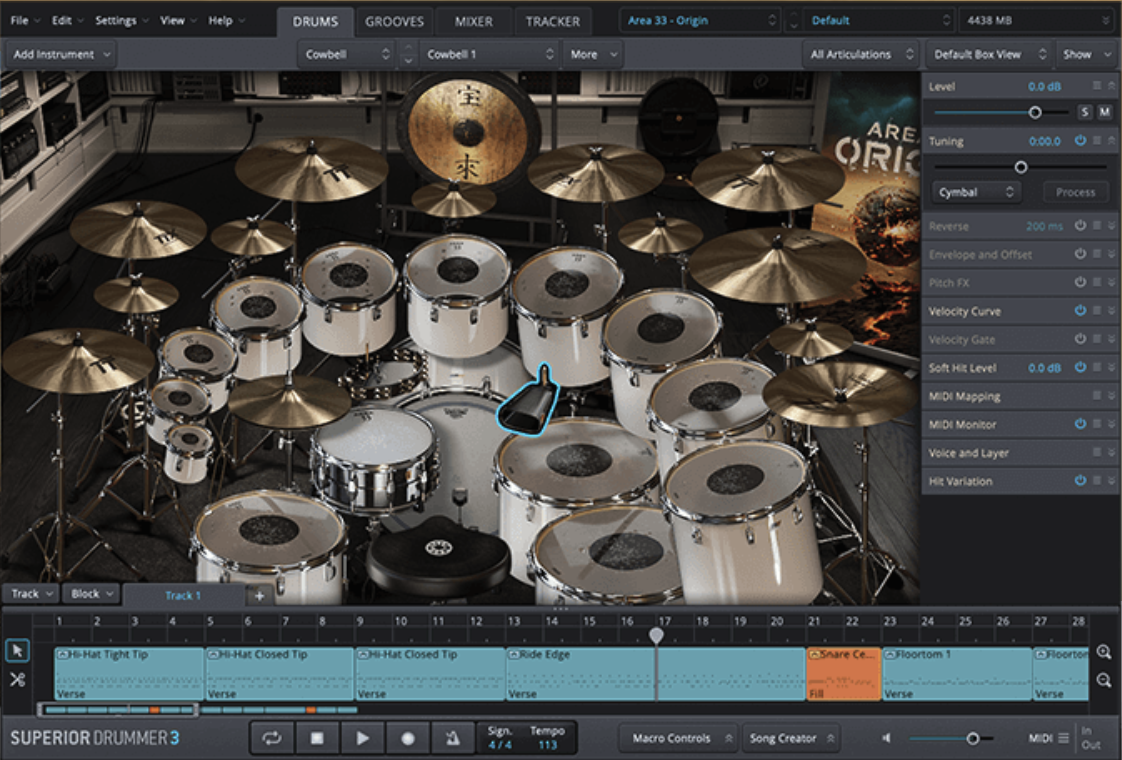
Task: Toggle the Soft Hit Level power button
Action: (x=1080, y=367)
